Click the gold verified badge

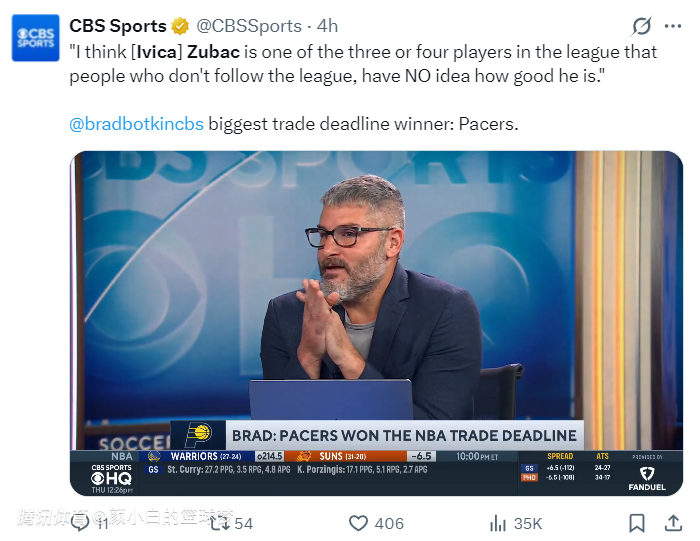(x=180, y=26)
